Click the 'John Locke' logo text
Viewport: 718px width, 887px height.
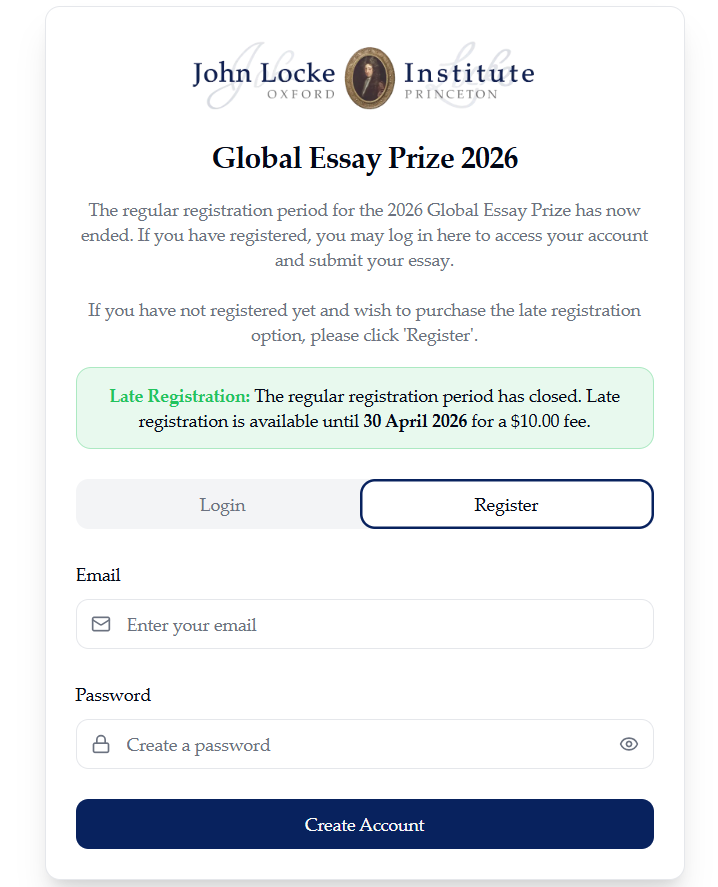[263, 73]
